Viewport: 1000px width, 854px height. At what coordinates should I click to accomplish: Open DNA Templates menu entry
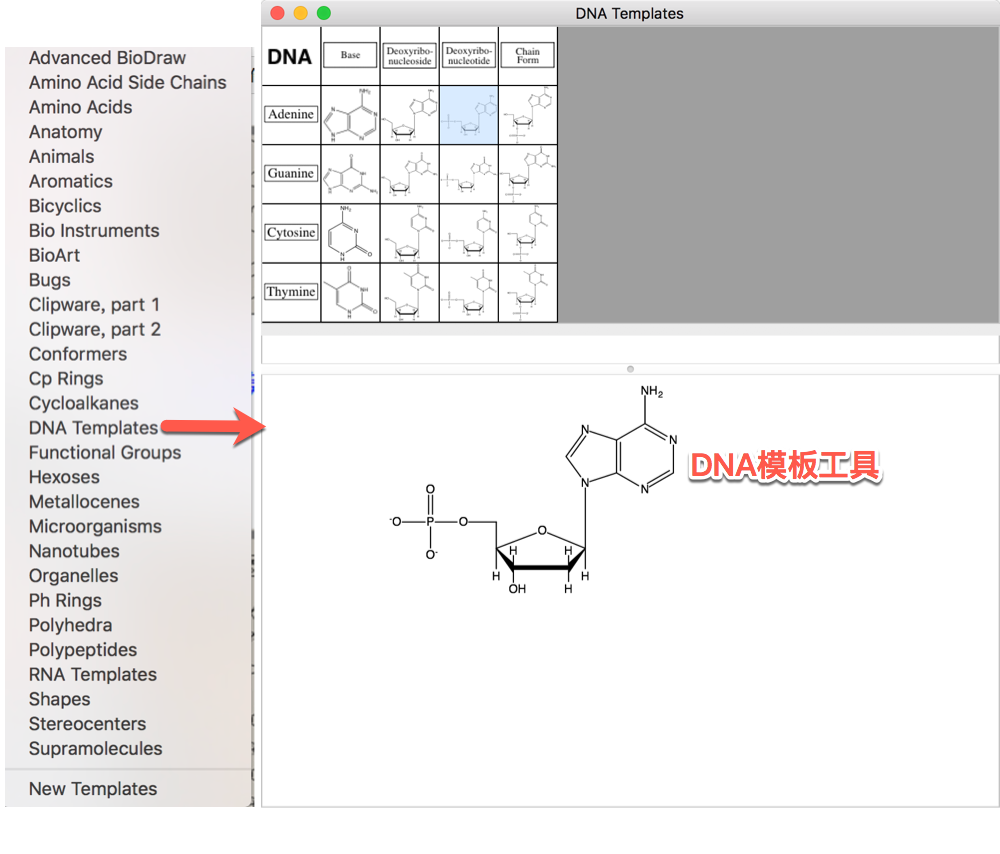click(x=93, y=428)
